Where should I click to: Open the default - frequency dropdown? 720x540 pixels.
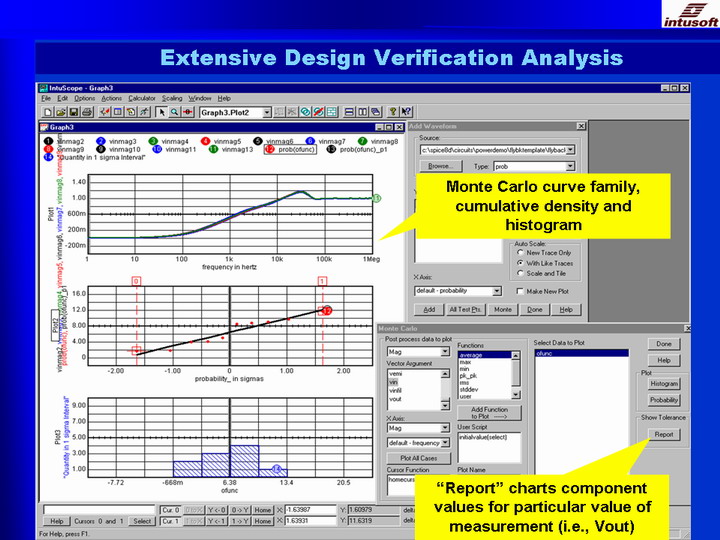click(x=444, y=443)
